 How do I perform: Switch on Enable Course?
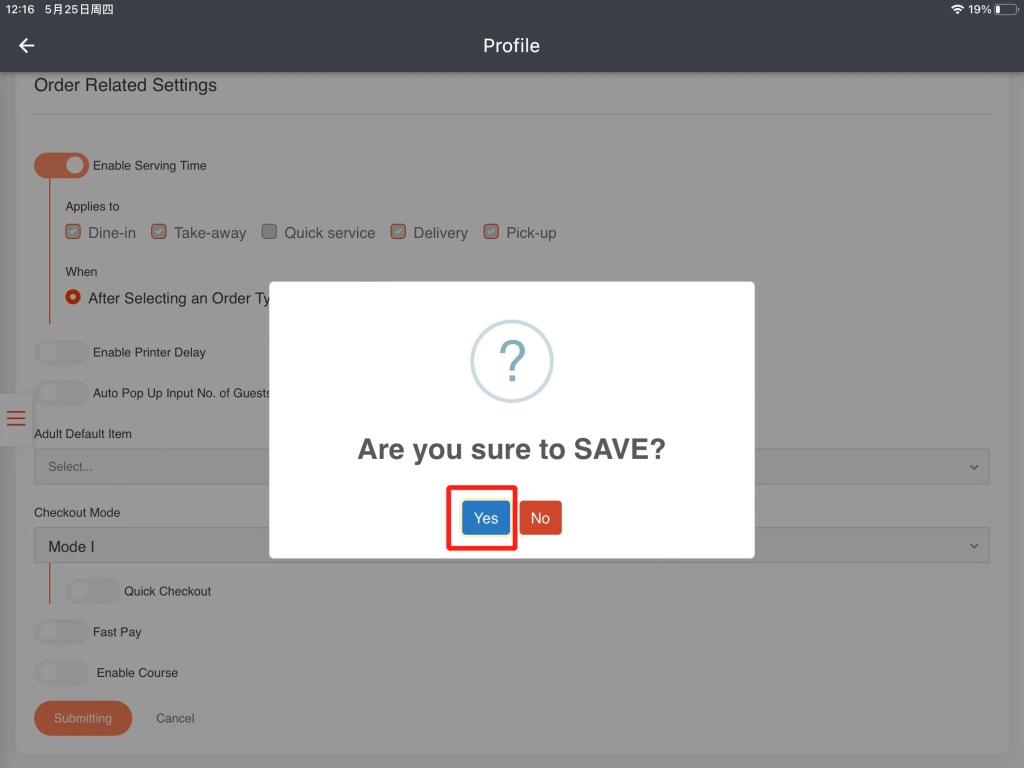click(62, 673)
